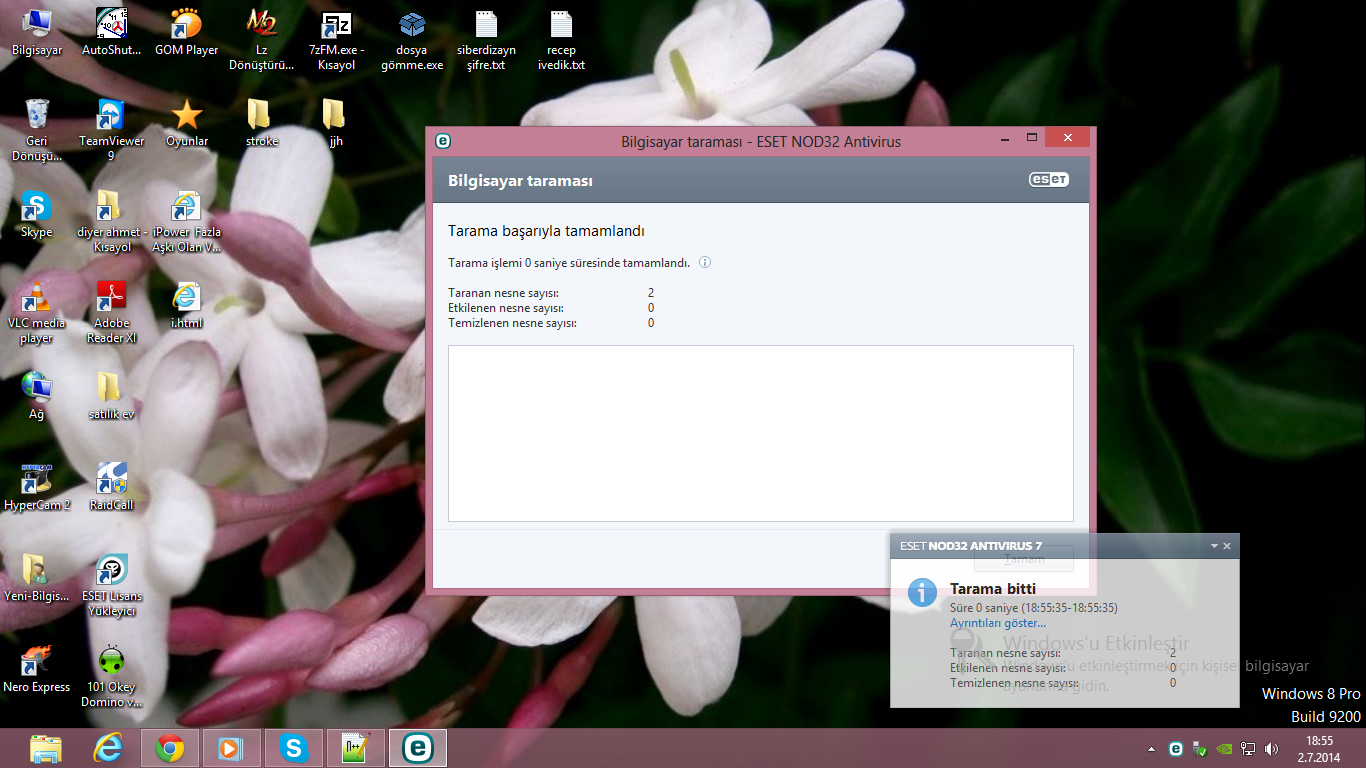Select the TeamViewer 9 desktop icon
The width and height of the screenshot is (1366, 768).
pyautogui.click(x=111, y=130)
